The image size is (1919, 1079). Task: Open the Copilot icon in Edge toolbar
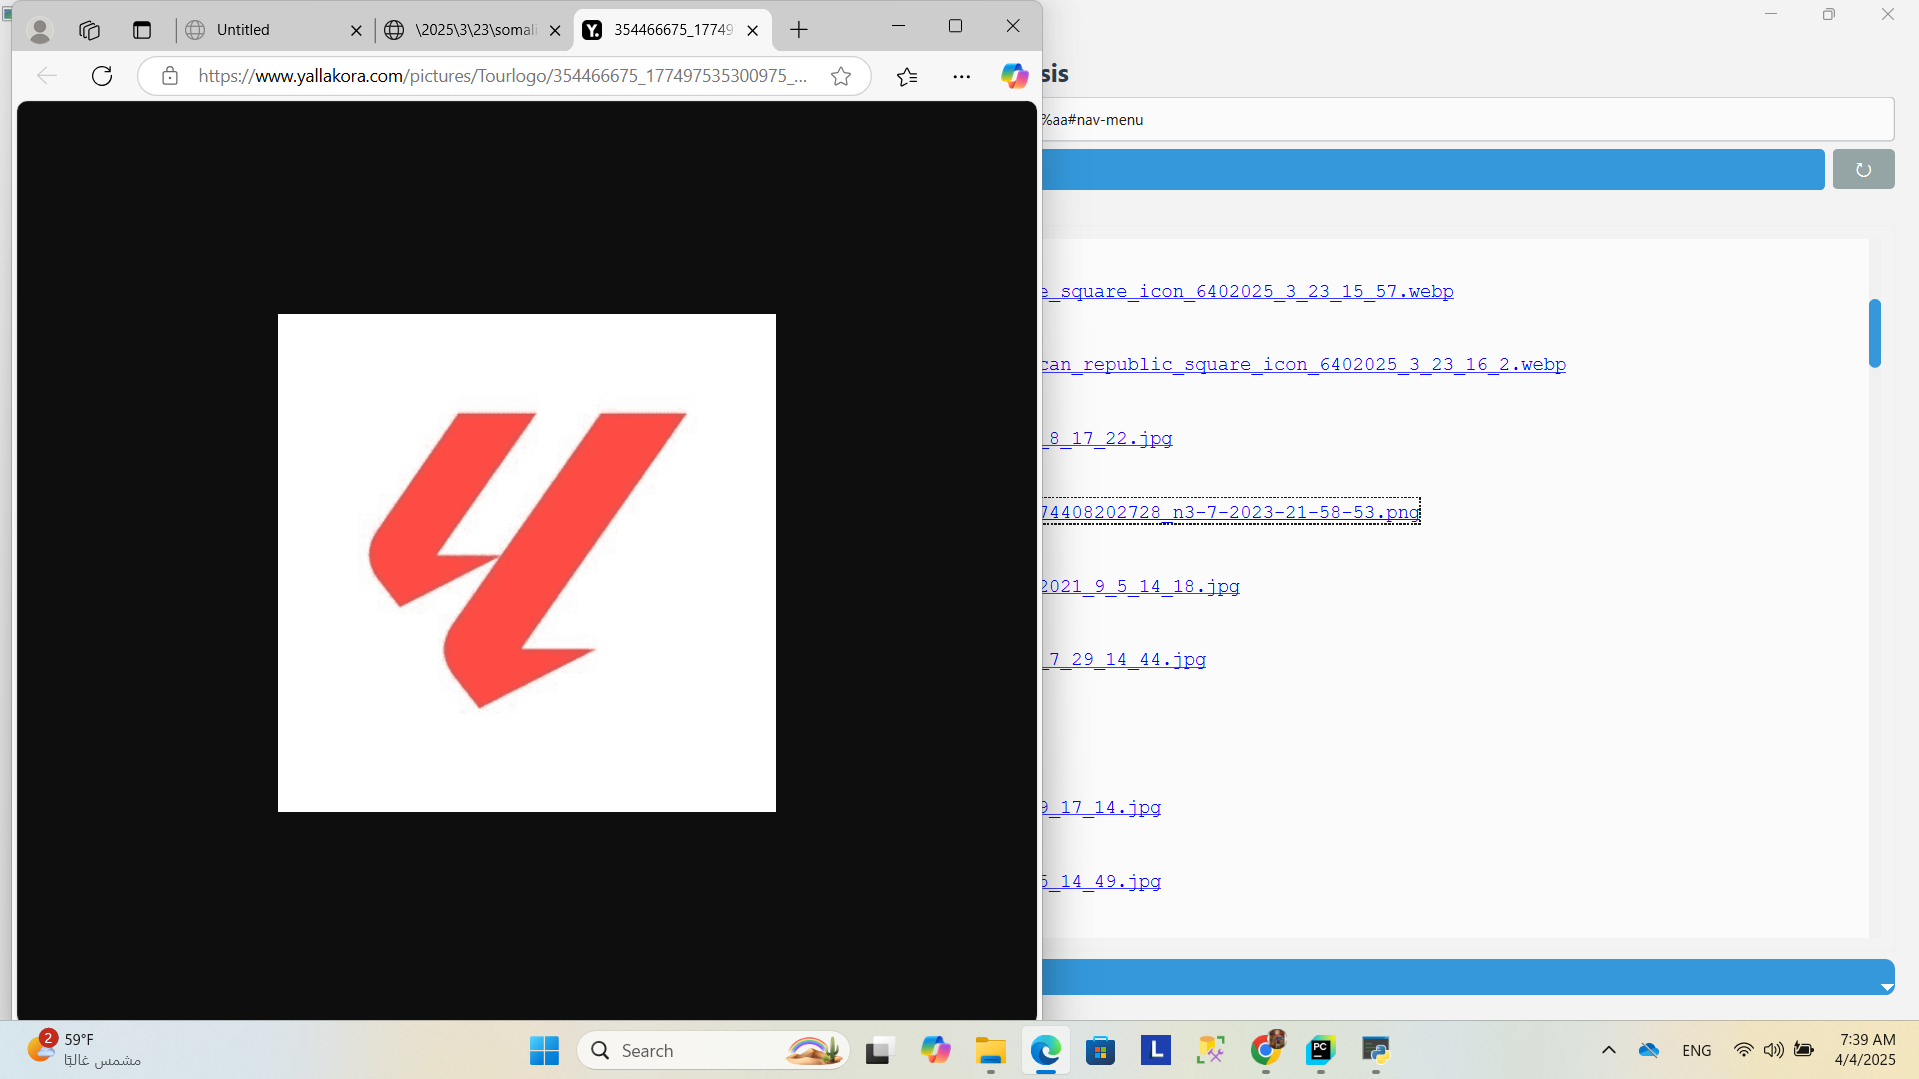[1014, 76]
